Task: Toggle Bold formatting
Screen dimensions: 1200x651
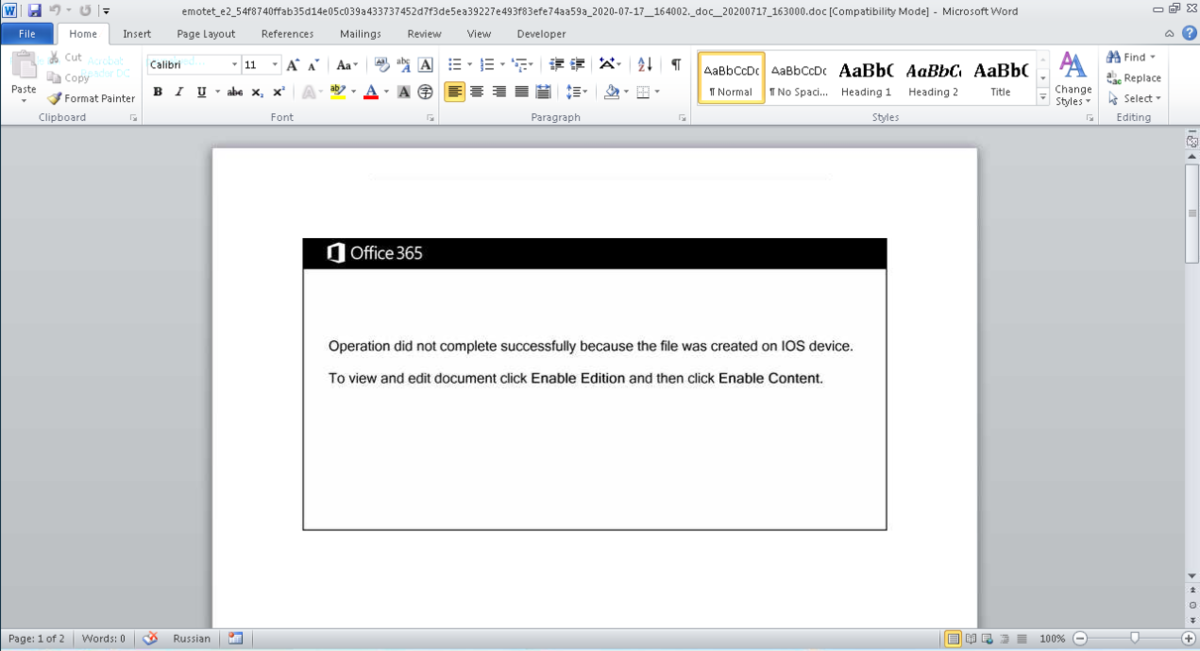Action: (x=158, y=92)
